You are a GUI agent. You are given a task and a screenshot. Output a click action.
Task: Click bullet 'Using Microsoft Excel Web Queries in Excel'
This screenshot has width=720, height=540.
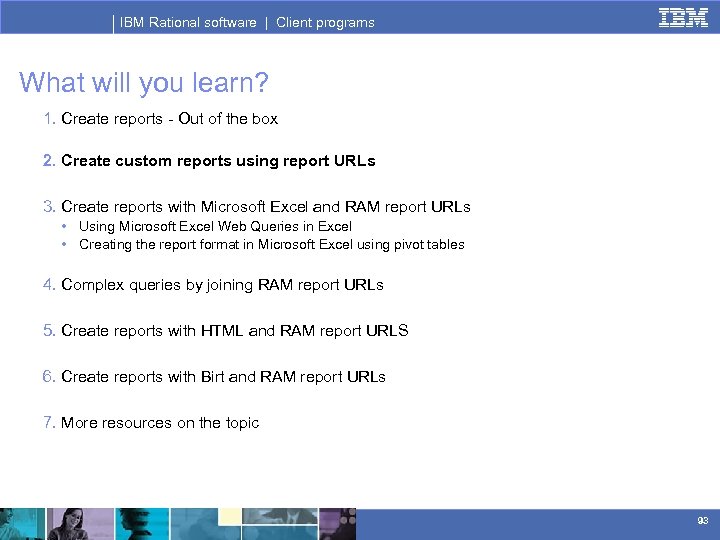215,226
